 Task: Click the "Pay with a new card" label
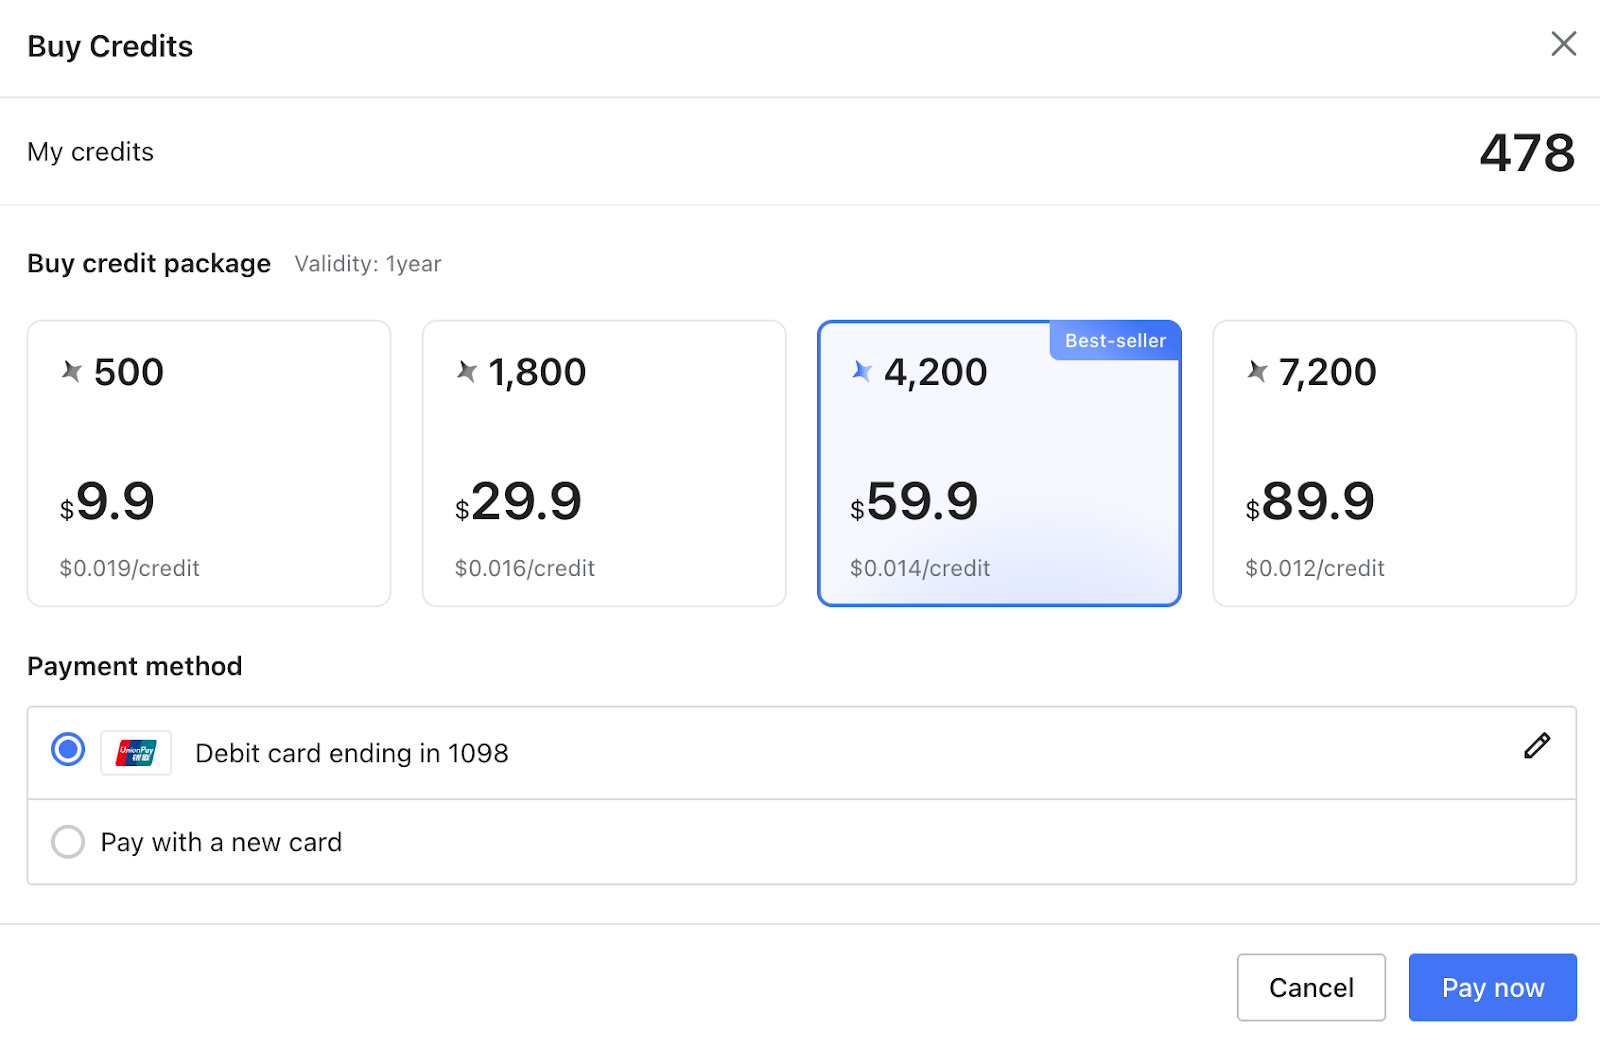(x=221, y=843)
